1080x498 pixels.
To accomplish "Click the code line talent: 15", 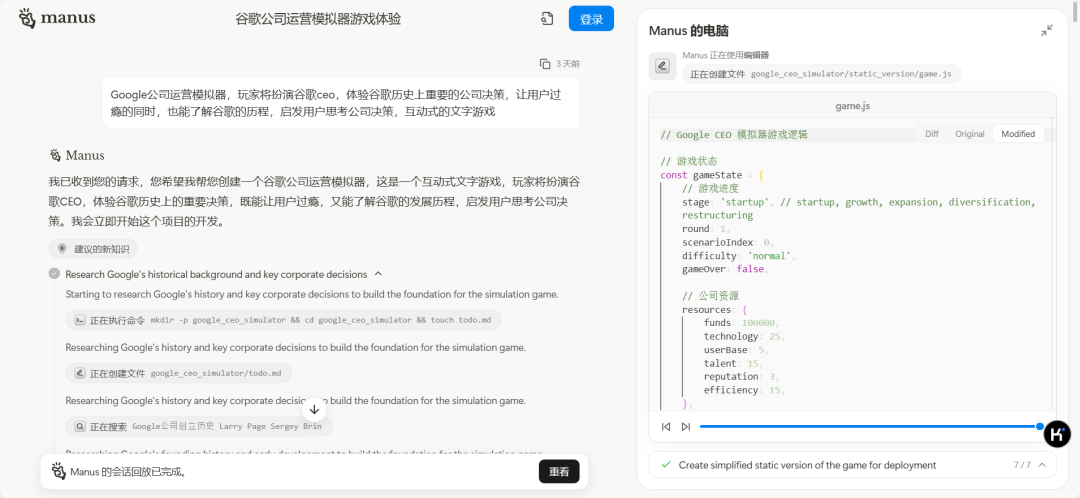I will [x=734, y=363].
